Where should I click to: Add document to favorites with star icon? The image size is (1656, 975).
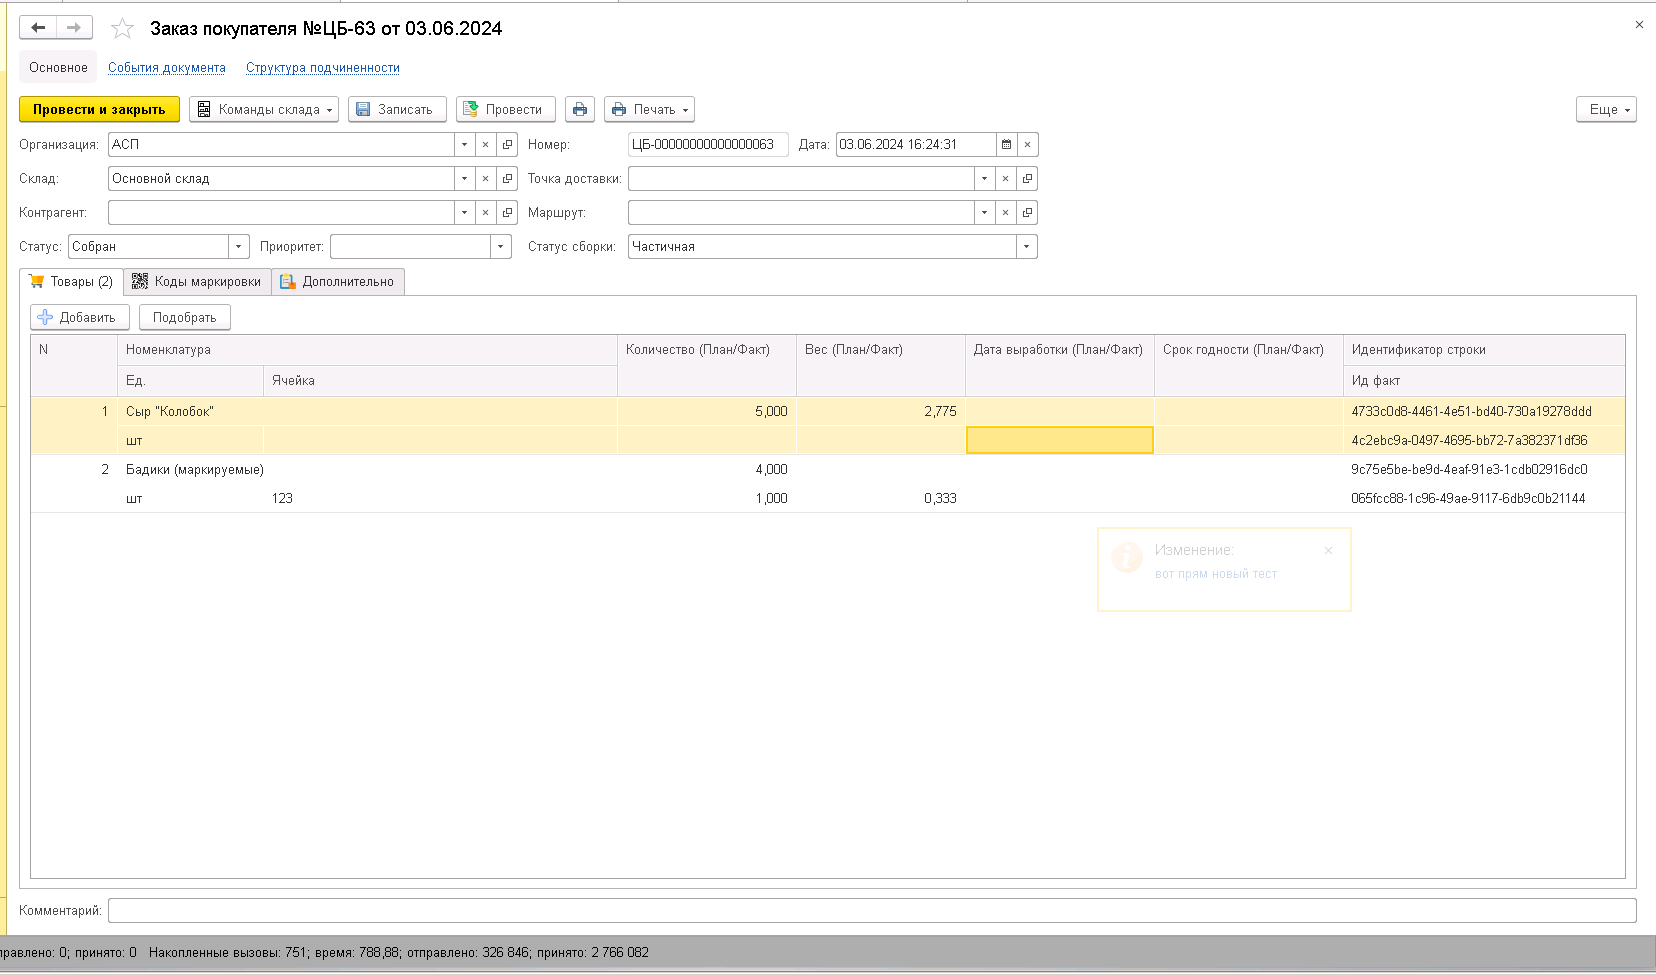pyautogui.click(x=122, y=28)
